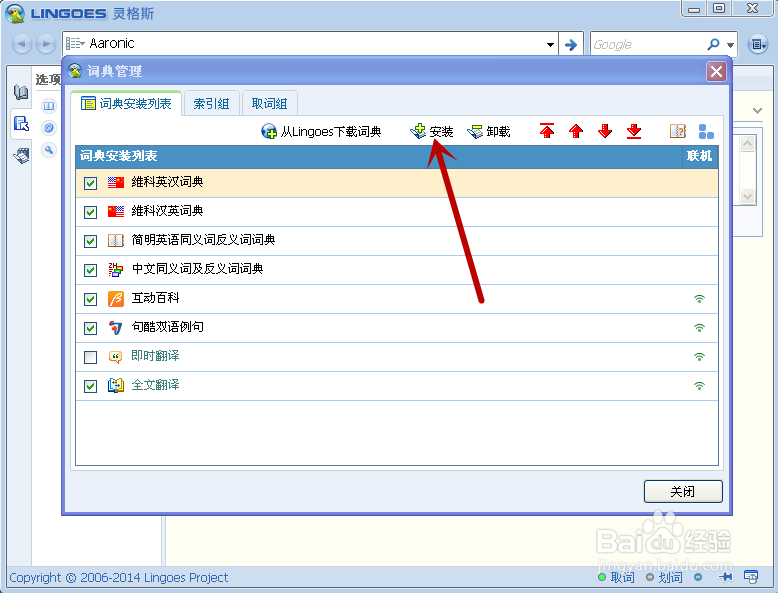Viewport: 778px width, 593px height.
Task: Click scrollbar down arrow on right panel
Action: click(747, 197)
